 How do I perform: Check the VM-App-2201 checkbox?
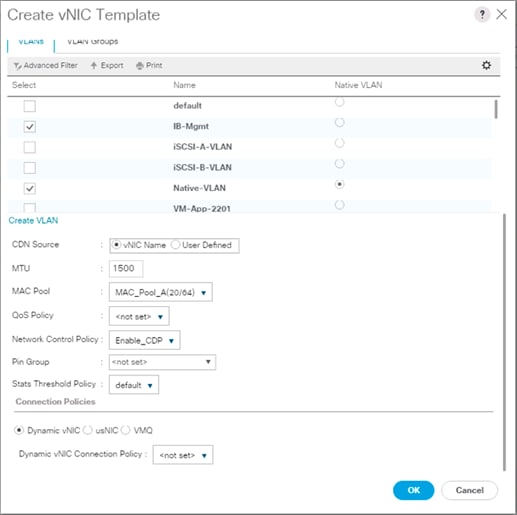pos(30,208)
